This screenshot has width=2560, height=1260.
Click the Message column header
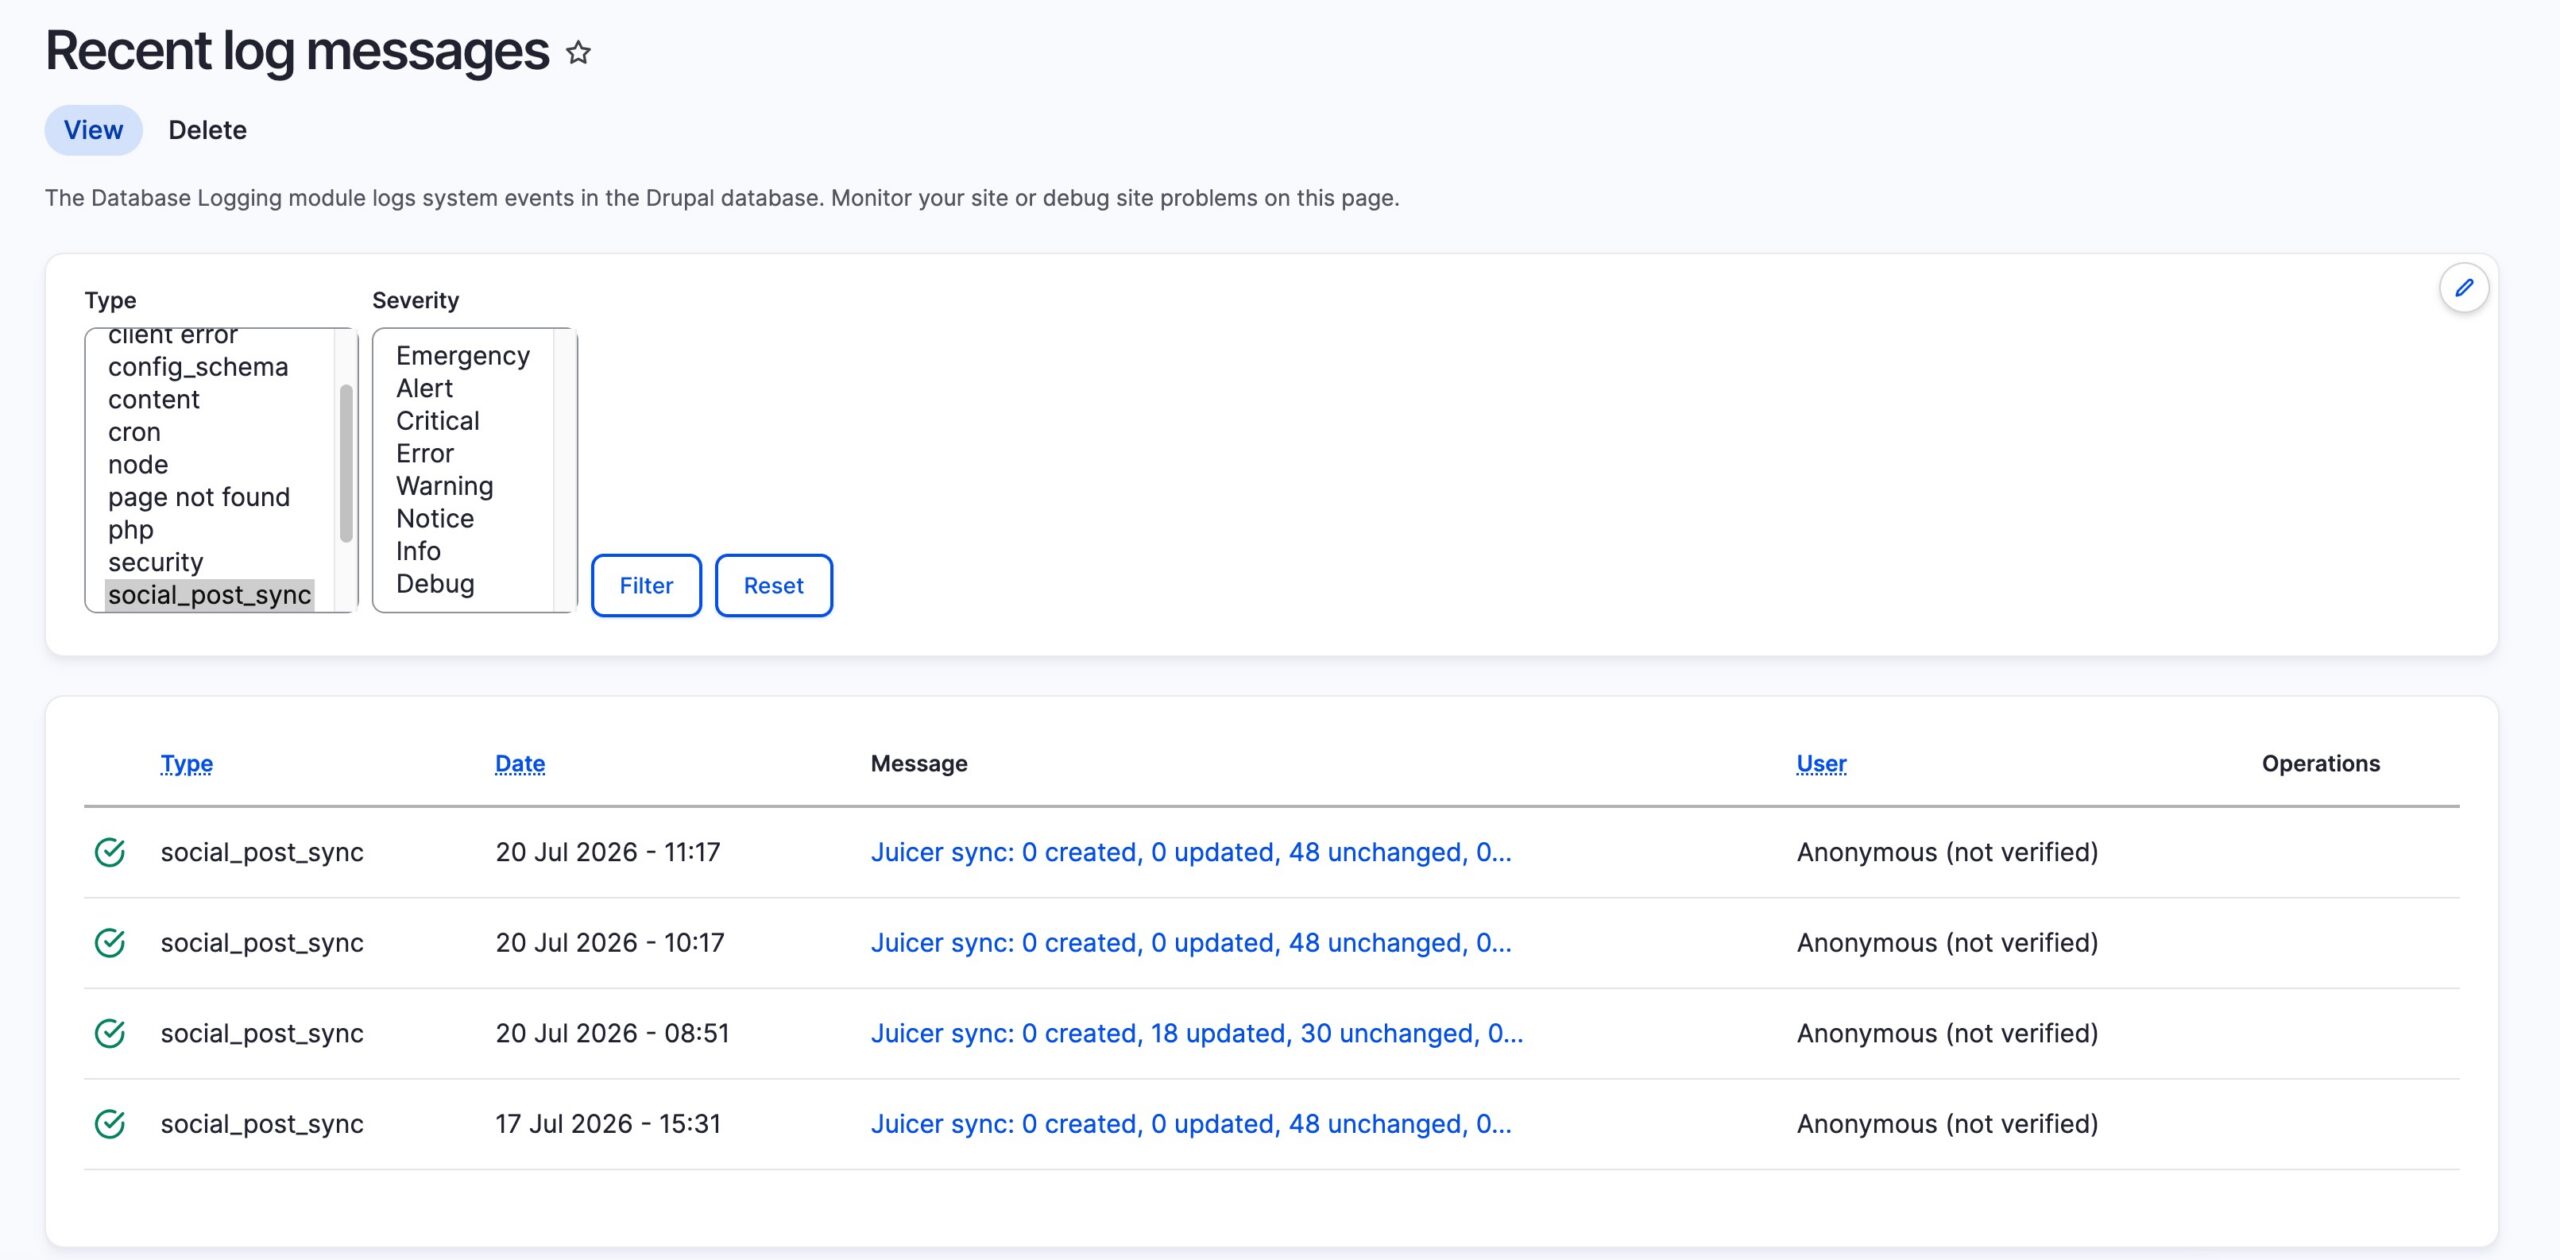(919, 764)
